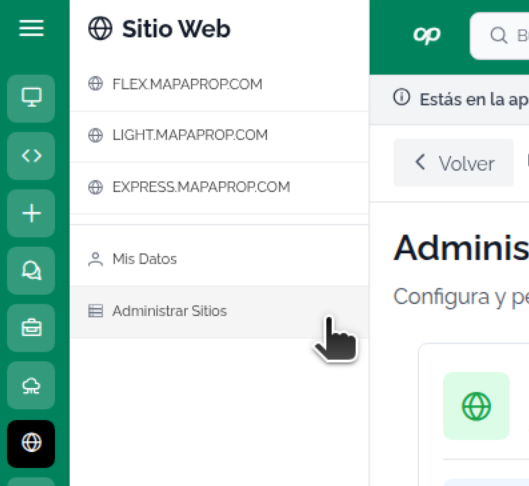529x486 pixels.
Task: Click the plus icon in sidebar
Action: tap(31, 213)
